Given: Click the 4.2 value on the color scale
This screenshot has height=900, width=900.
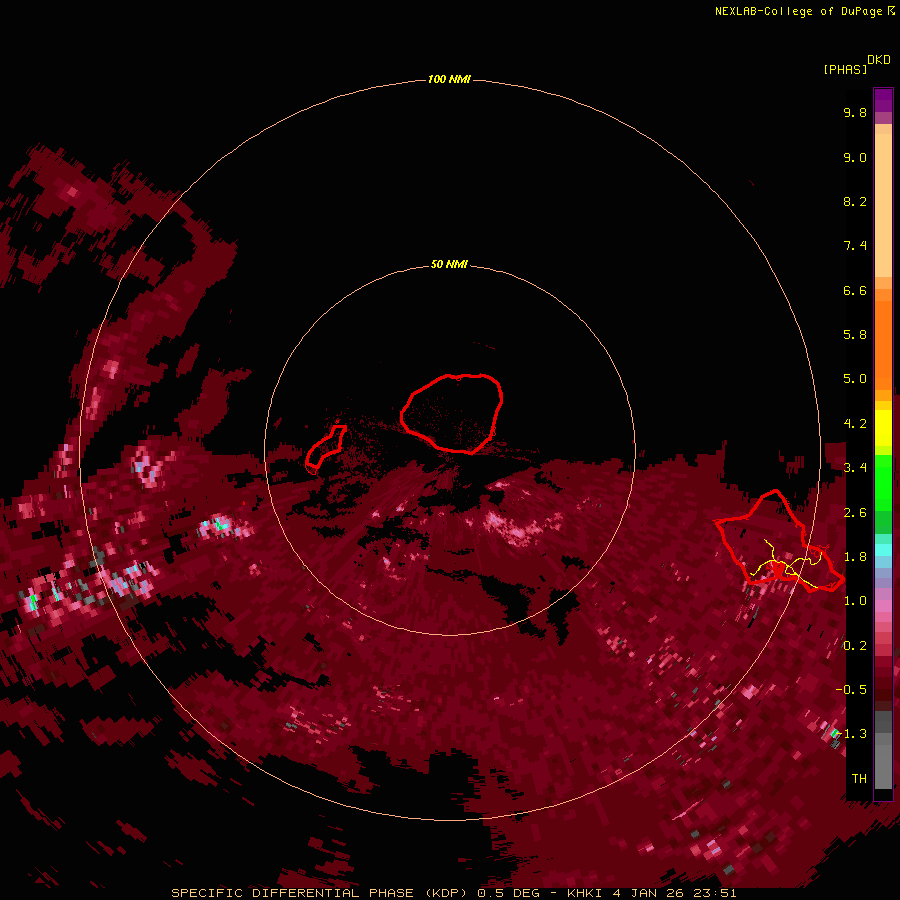Looking at the screenshot, I should click(855, 424).
